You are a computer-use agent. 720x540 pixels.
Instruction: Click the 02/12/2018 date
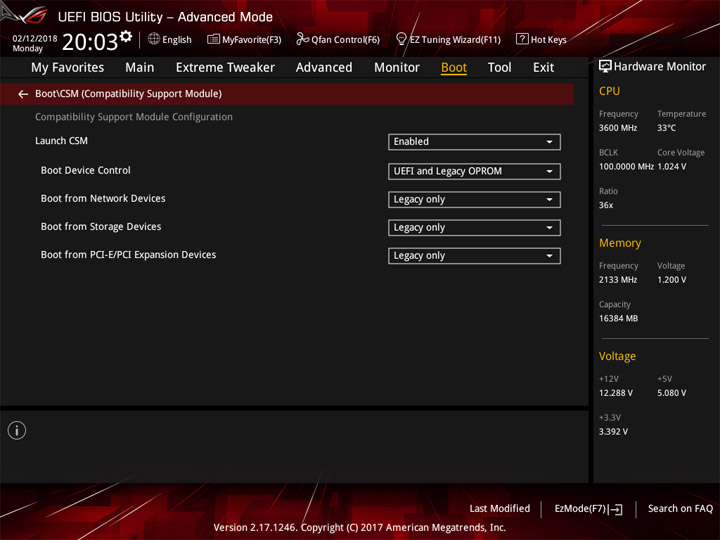[35, 39]
